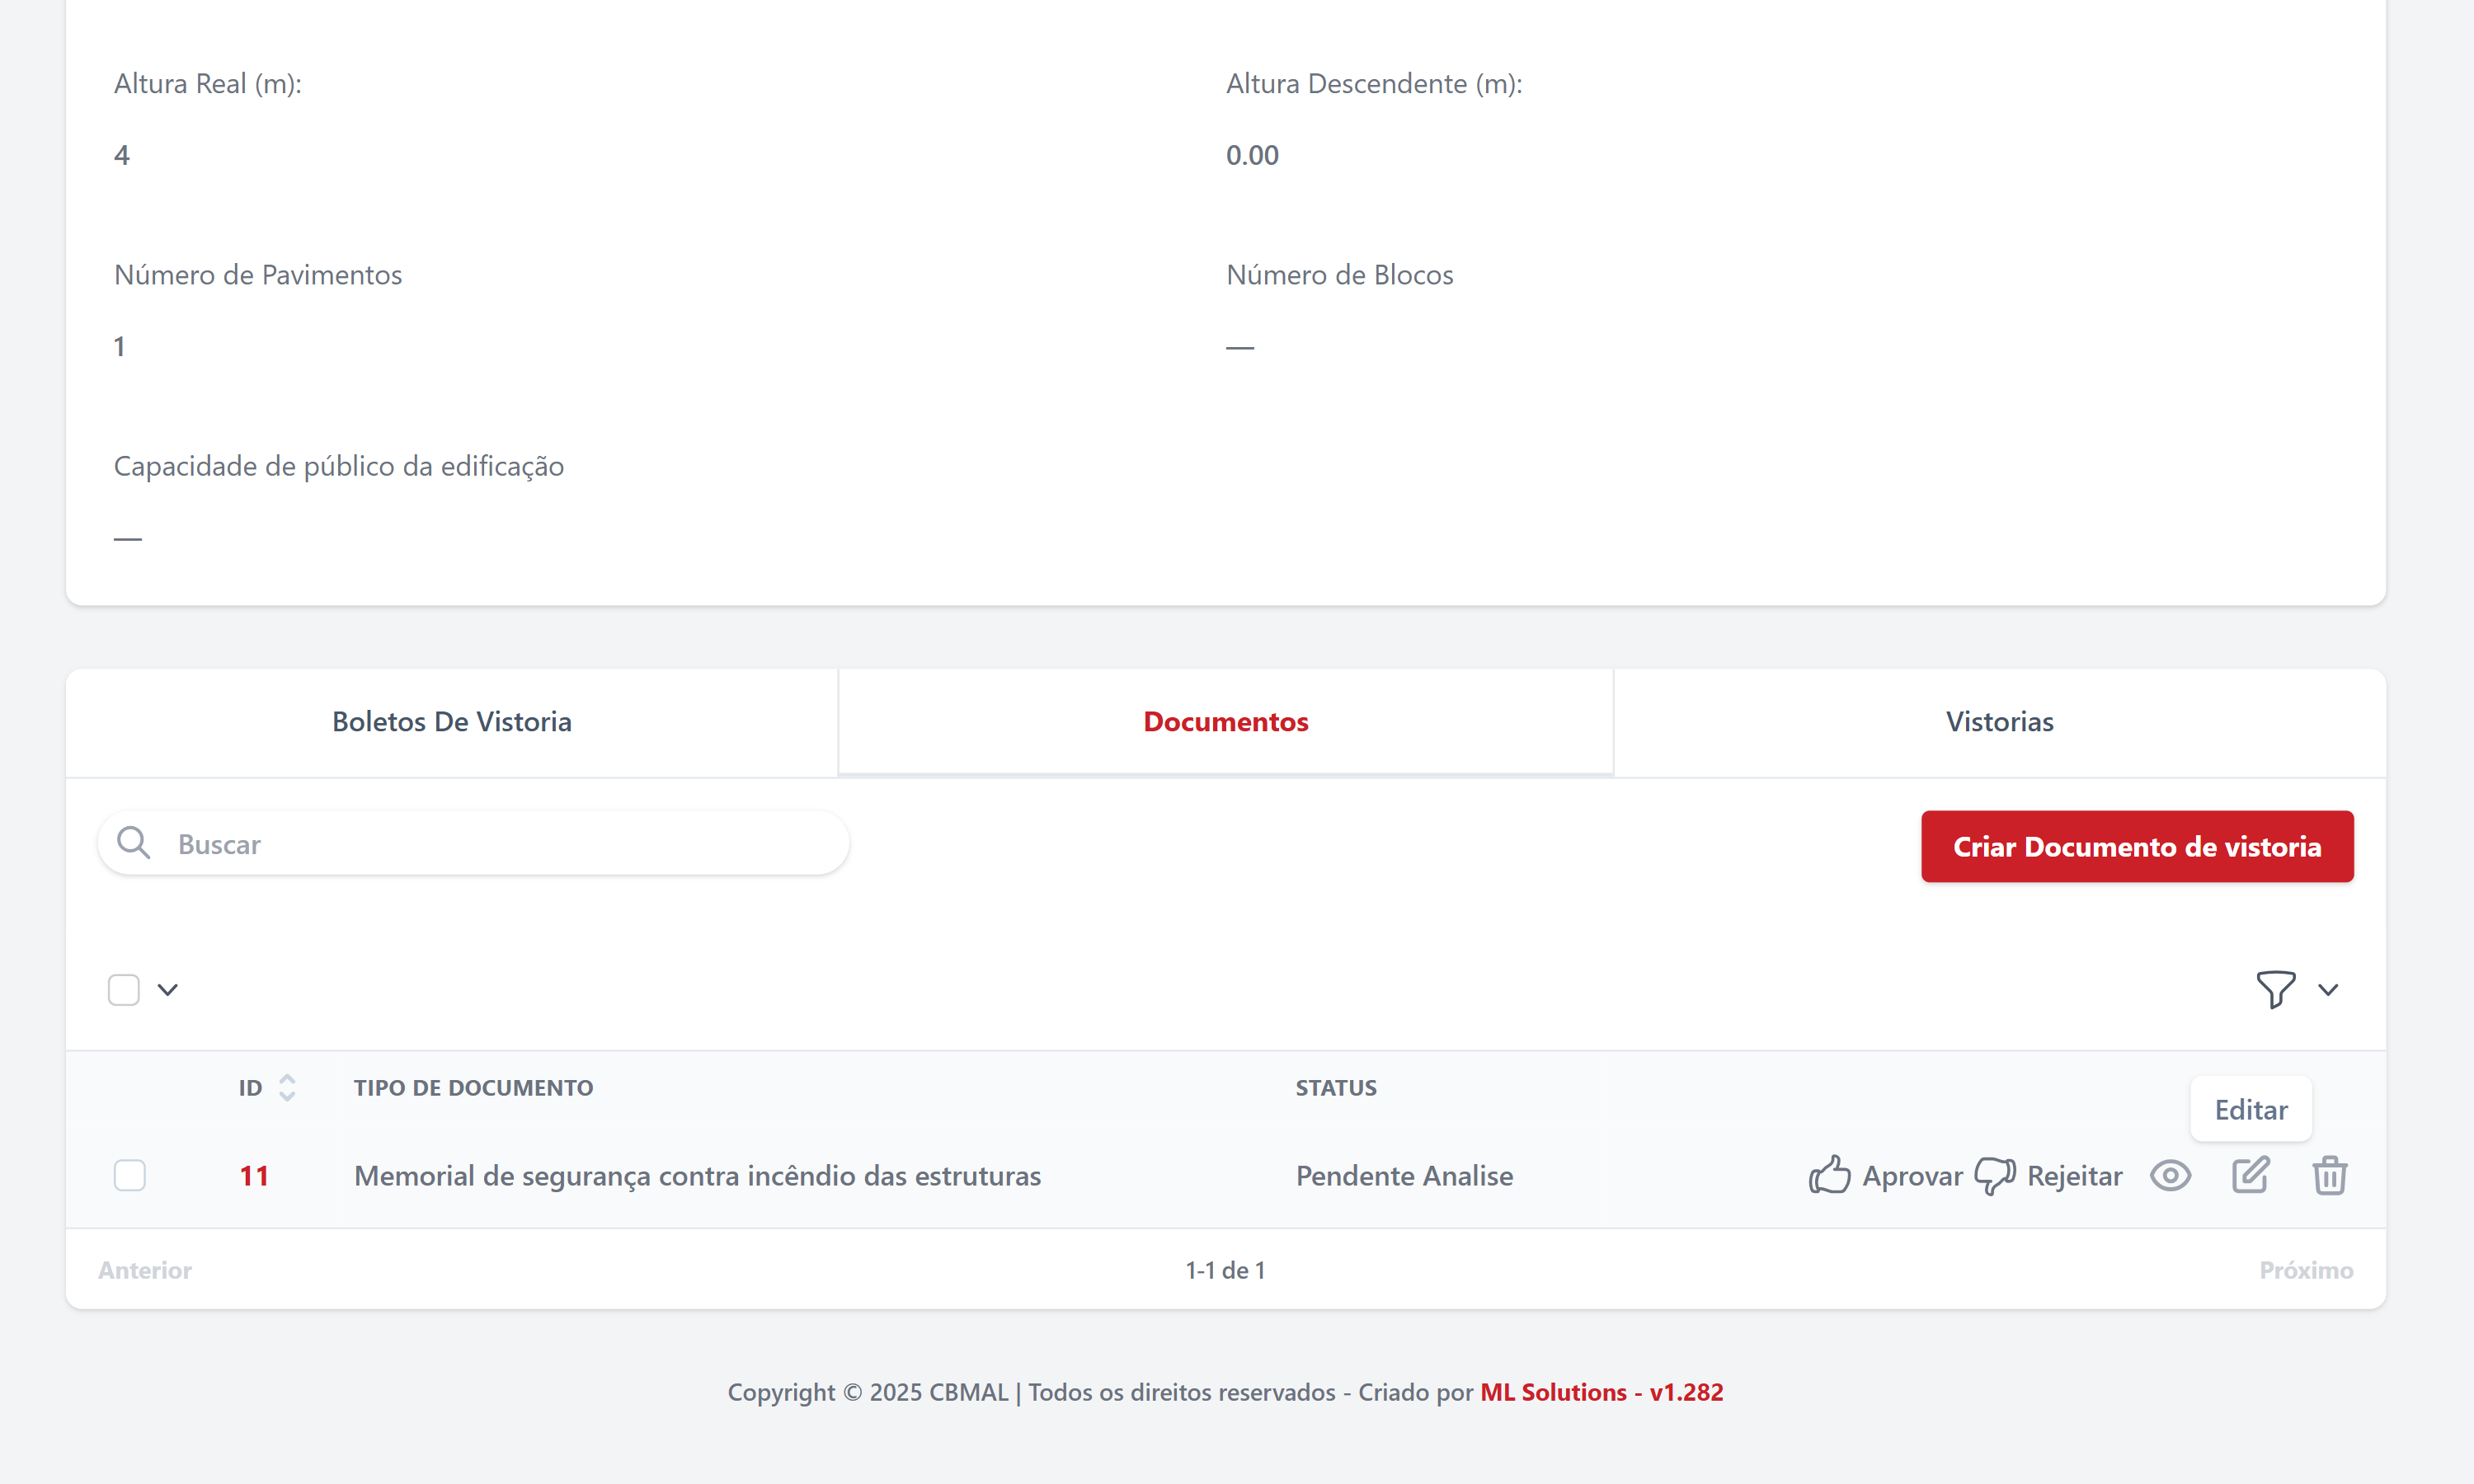View document 11 with eye icon
The height and width of the screenshot is (1484, 2474).
coord(2170,1175)
